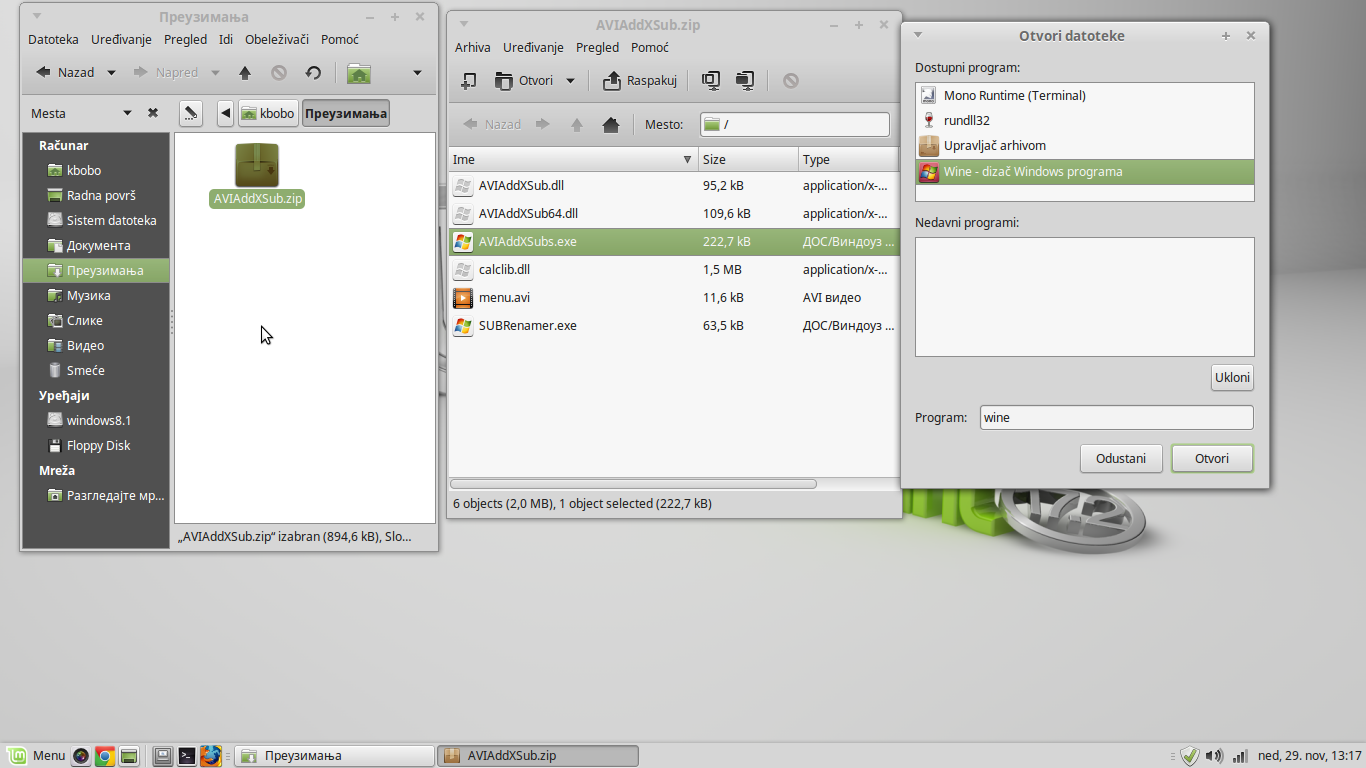Open file manager toolbar overflow dropdown
Viewport: 1366px width, 768px height.
click(x=417, y=72)
